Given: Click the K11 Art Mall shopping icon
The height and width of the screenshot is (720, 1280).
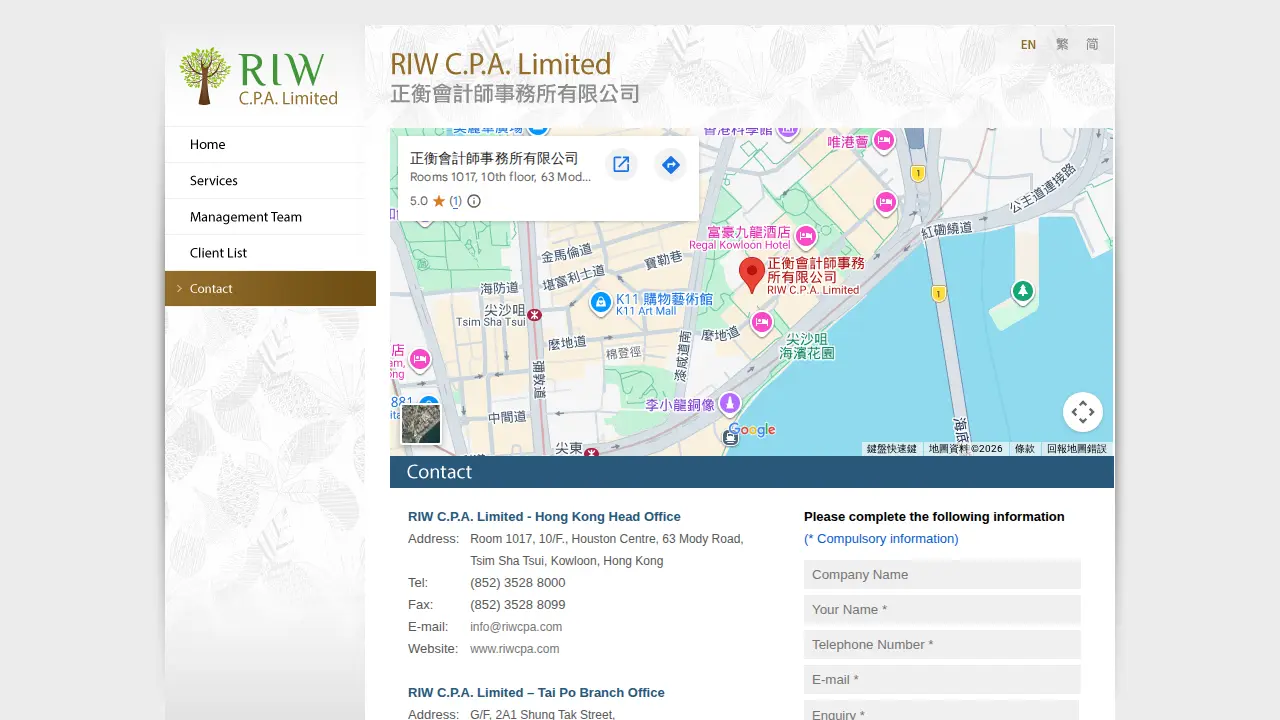Looking at the screenshot, I should (x=600, y=302).
